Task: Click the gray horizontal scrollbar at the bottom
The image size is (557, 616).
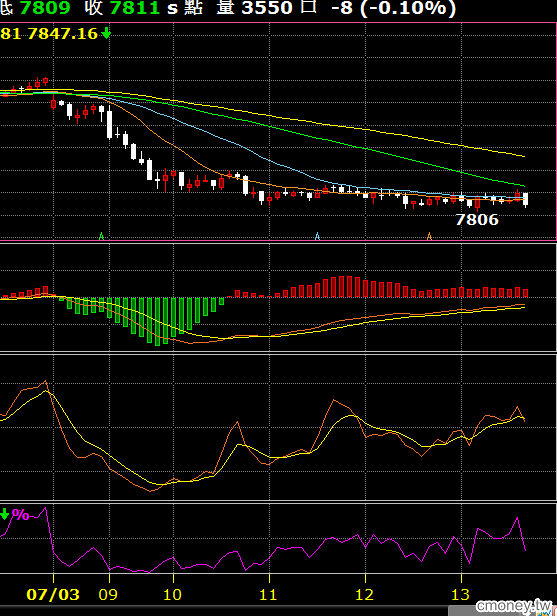Action: [x=503, y=612]
